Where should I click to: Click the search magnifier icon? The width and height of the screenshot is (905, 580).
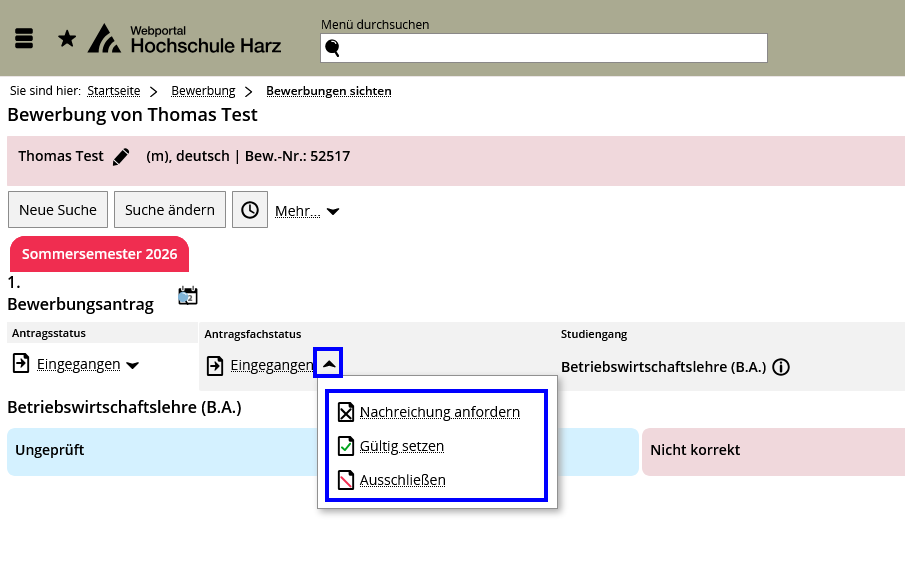(333, 48)
